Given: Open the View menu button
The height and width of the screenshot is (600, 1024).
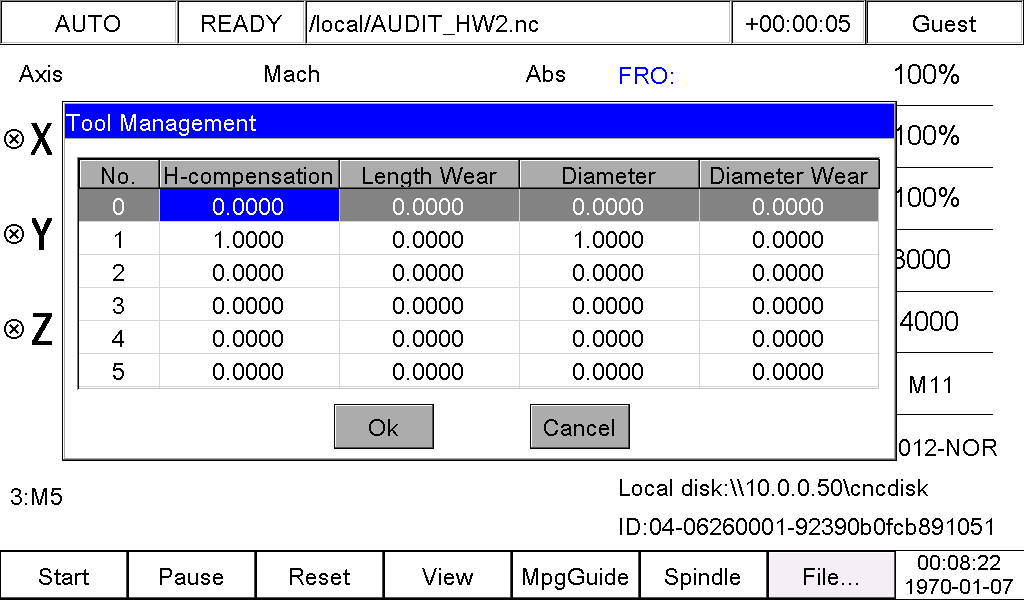Looking at the screenshot, I should click(447, 576).
